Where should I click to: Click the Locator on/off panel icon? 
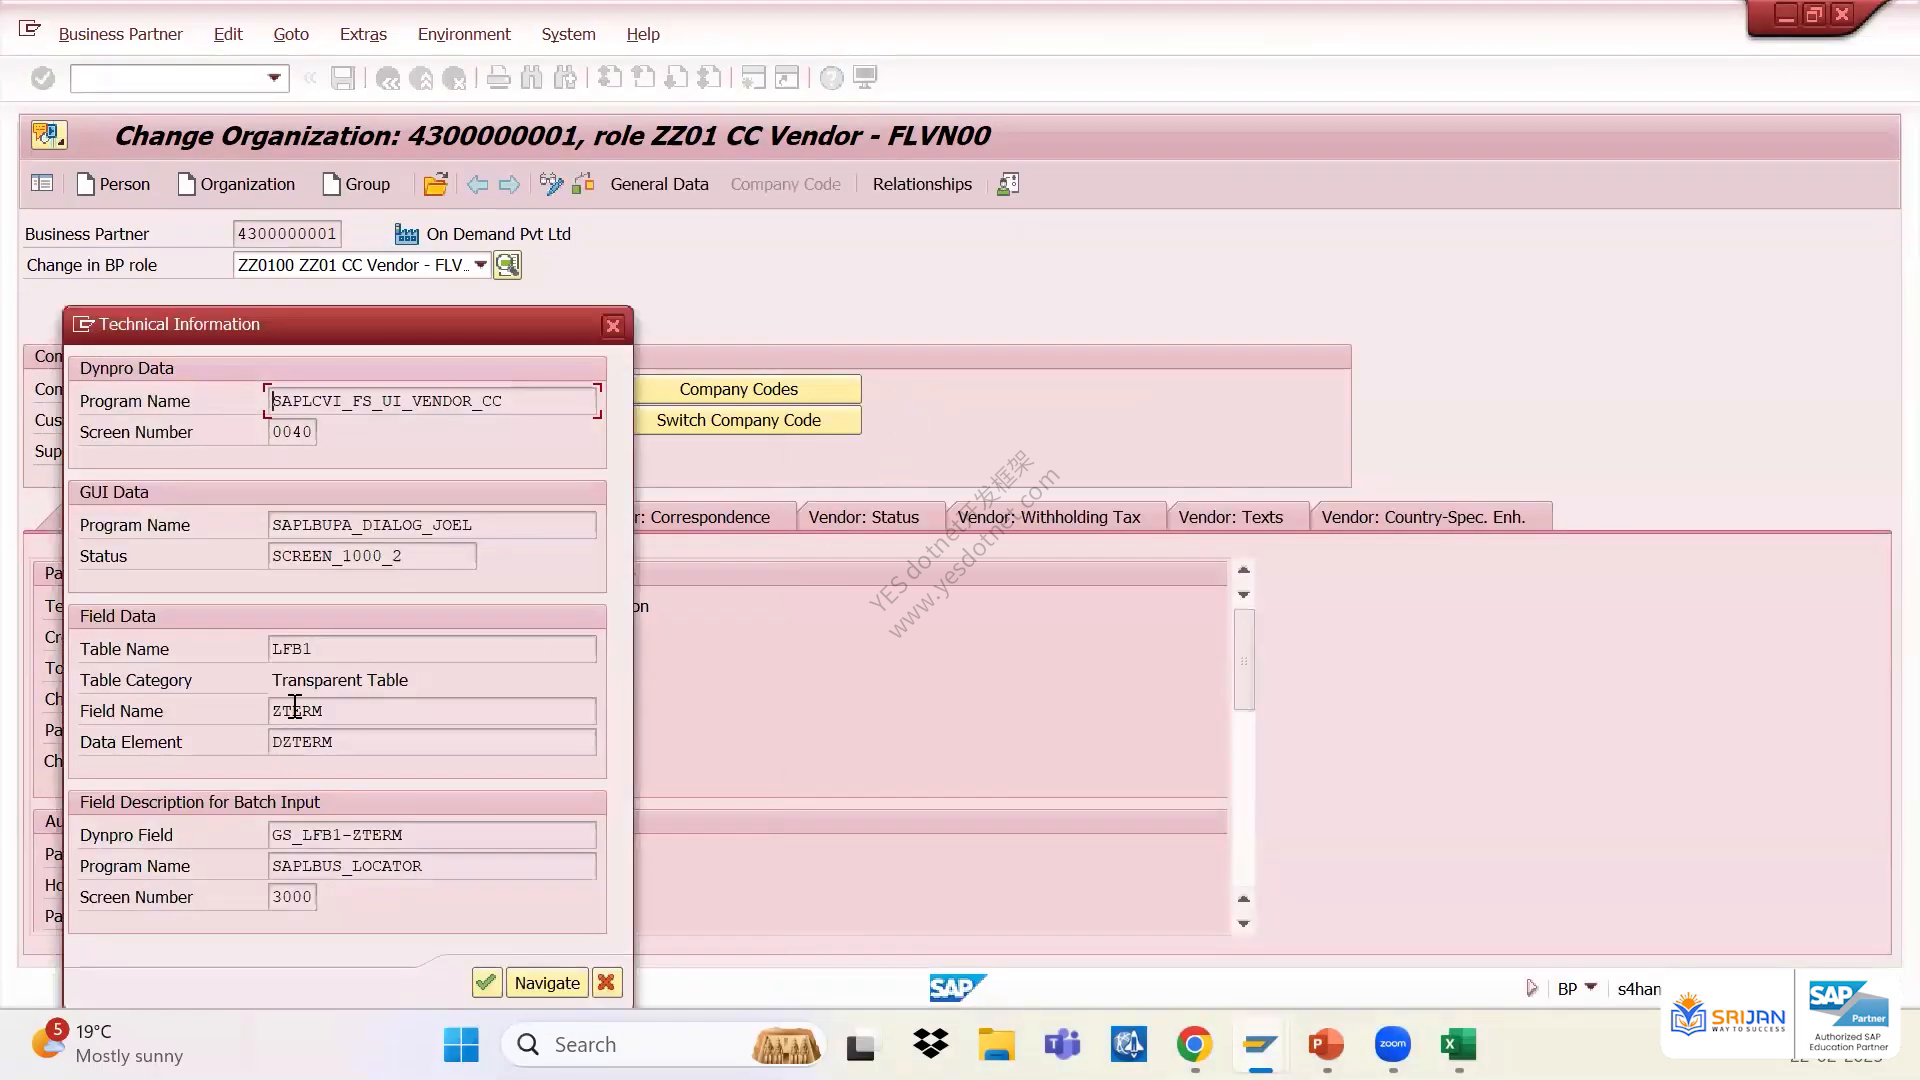(x=42, y=184)
